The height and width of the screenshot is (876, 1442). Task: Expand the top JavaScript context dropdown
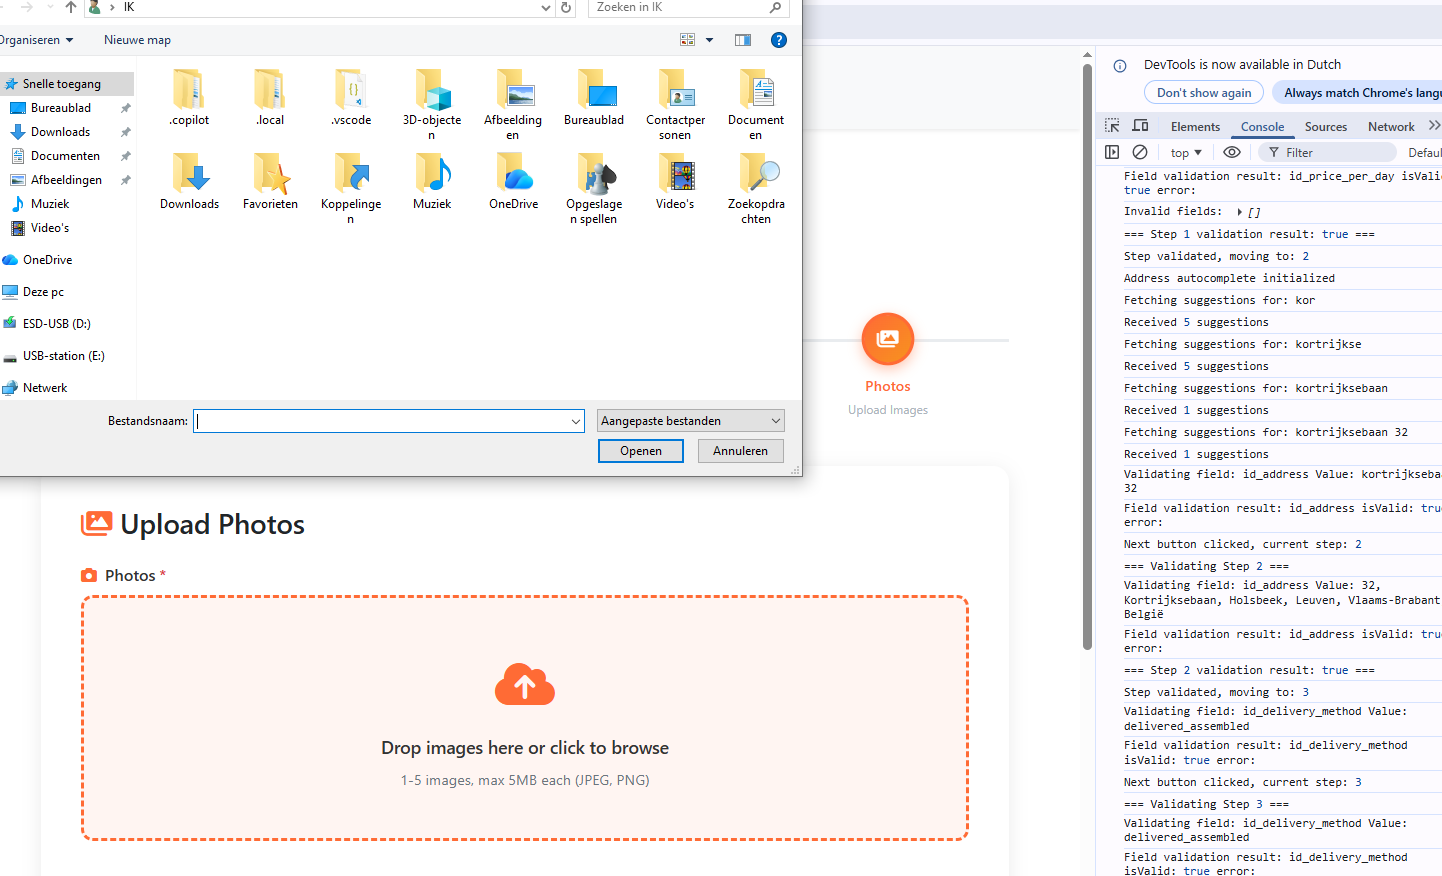click(1186, 153)
